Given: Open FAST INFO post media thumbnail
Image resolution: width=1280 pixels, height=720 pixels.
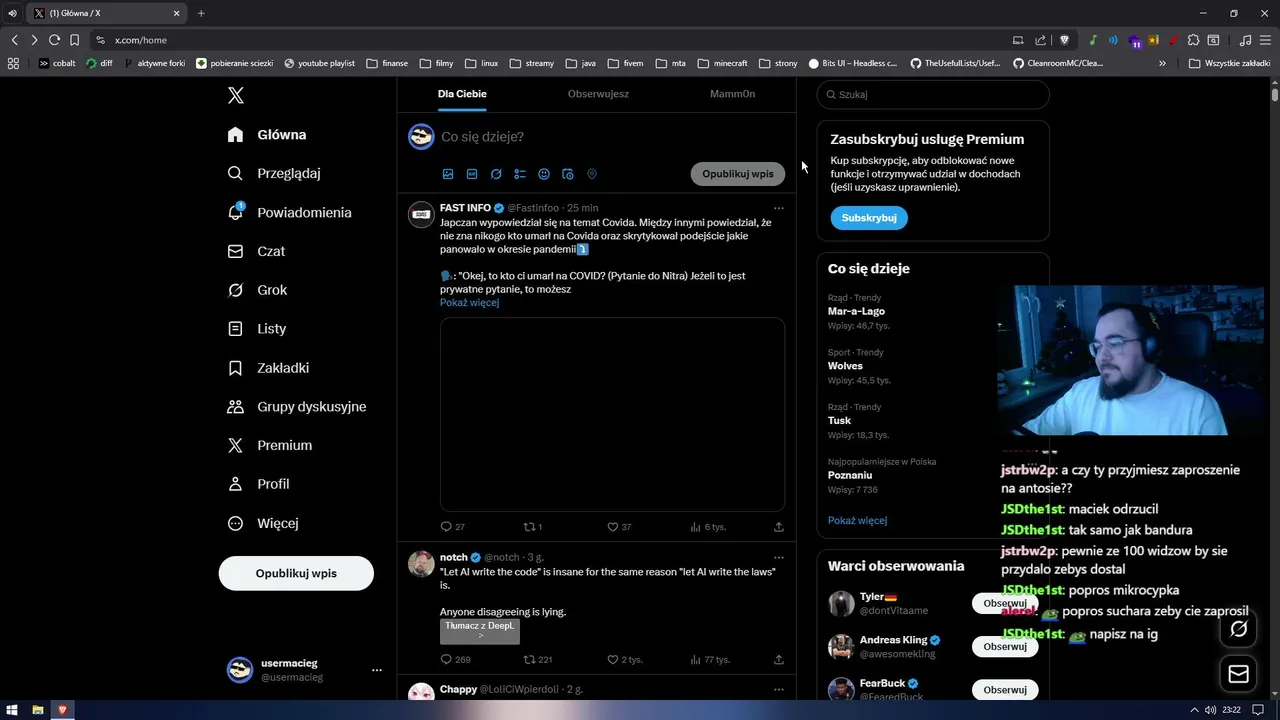Looking at the screenshot, I should [612, 415].
